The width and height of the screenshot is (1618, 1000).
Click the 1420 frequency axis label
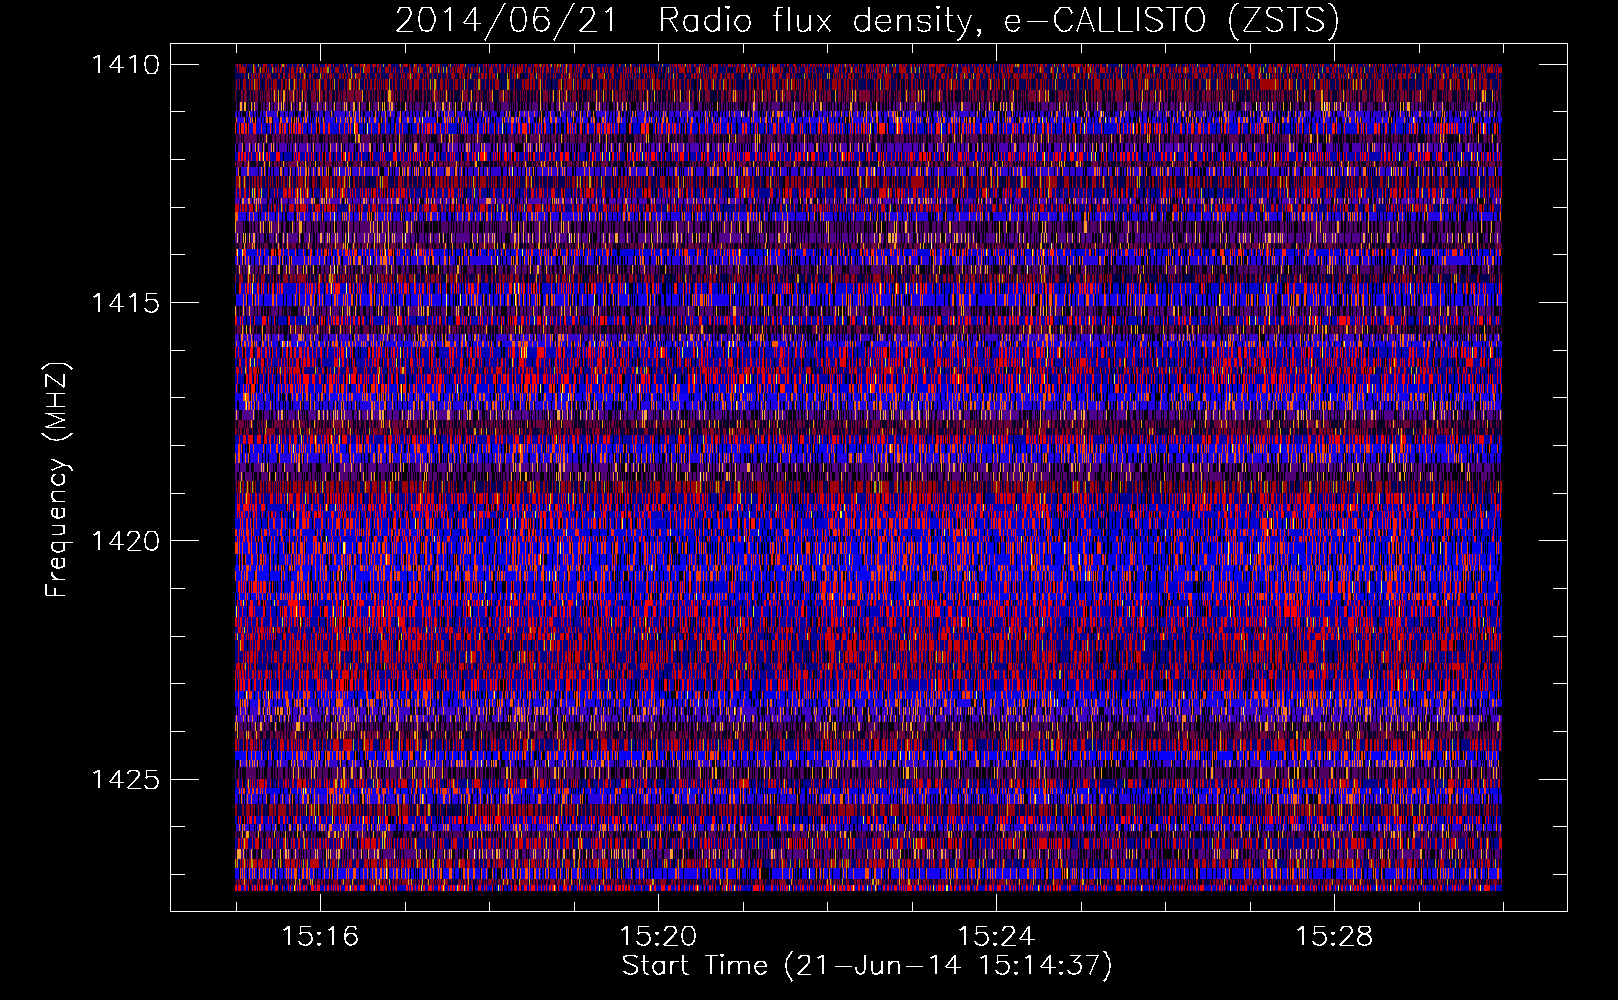point(125,541)
